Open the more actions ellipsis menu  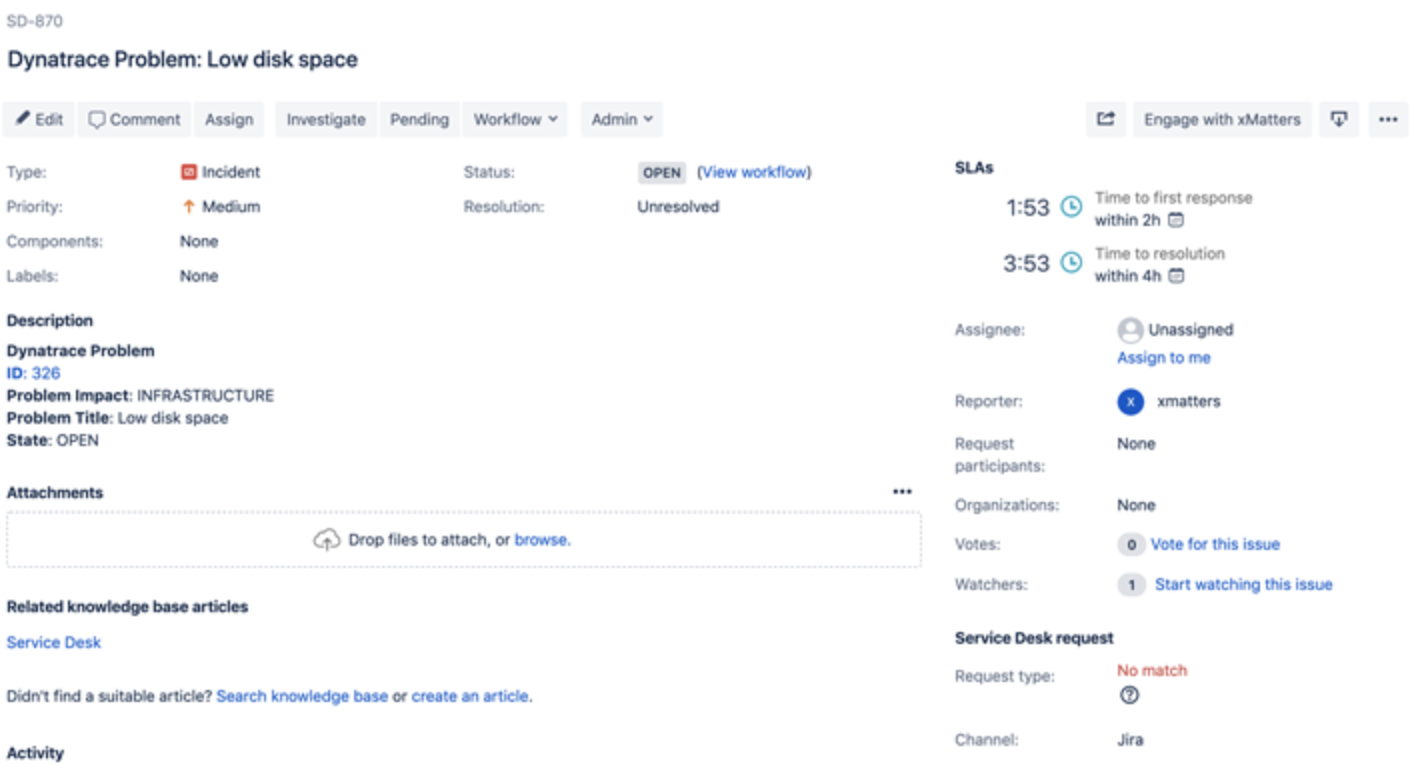[x=1387, y=119]
